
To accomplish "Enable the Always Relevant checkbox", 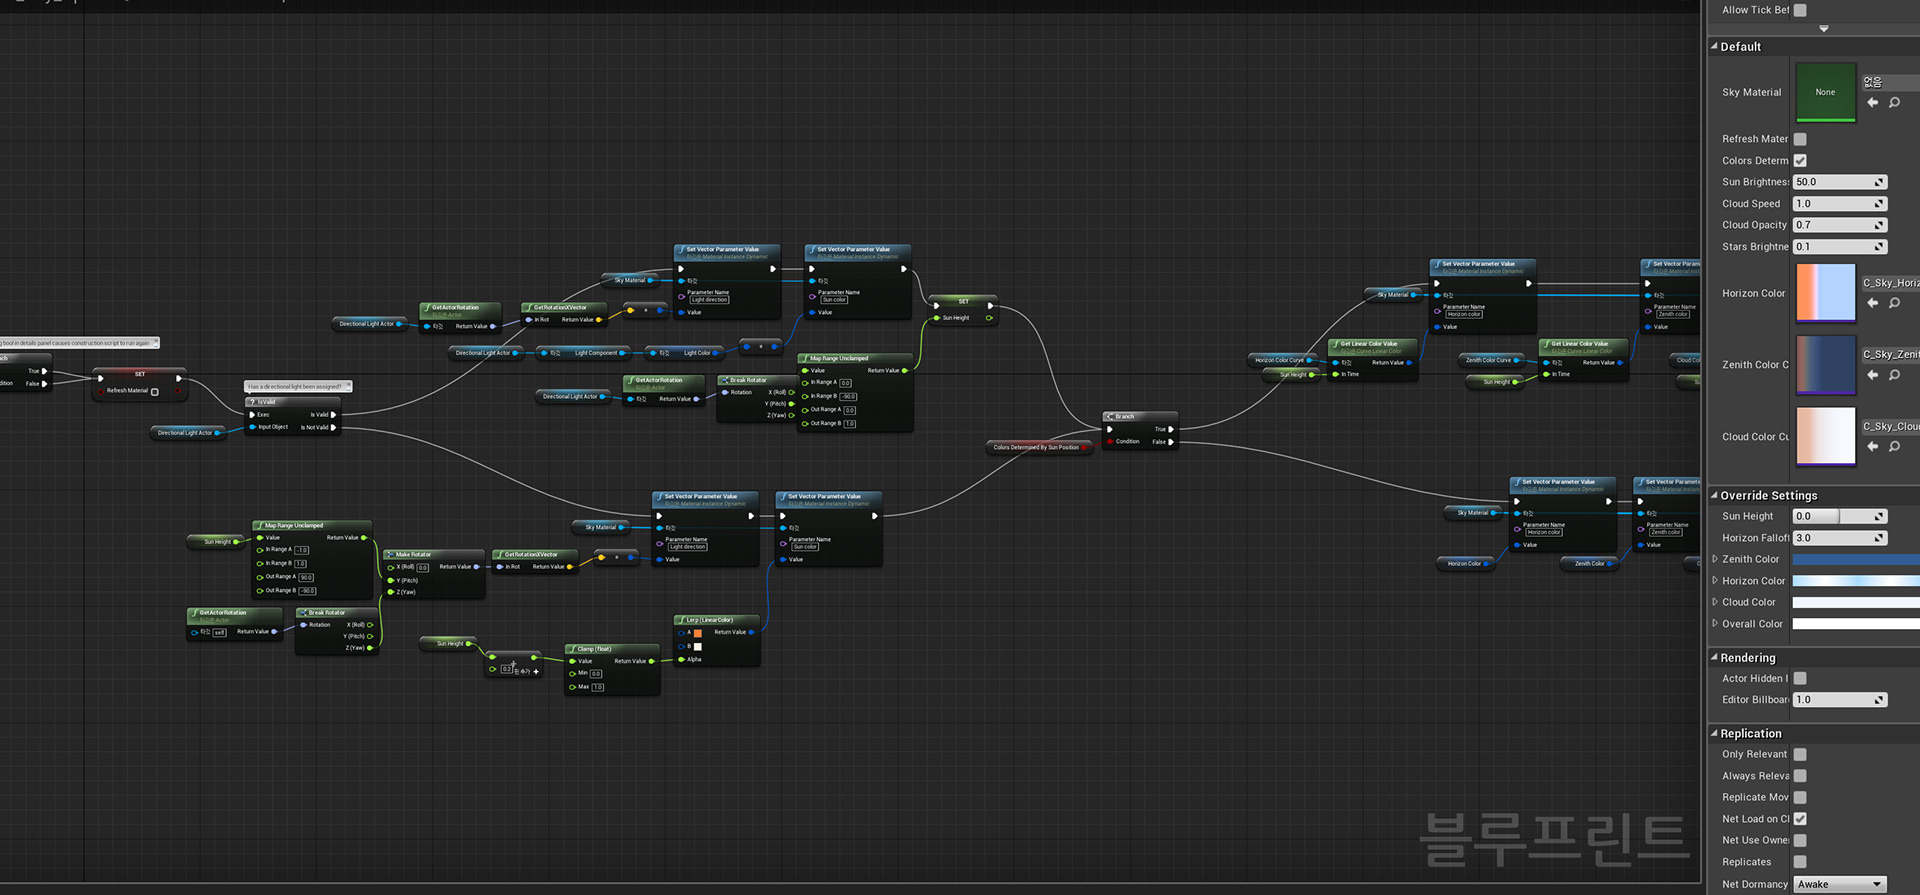I will click(1800, 776).
